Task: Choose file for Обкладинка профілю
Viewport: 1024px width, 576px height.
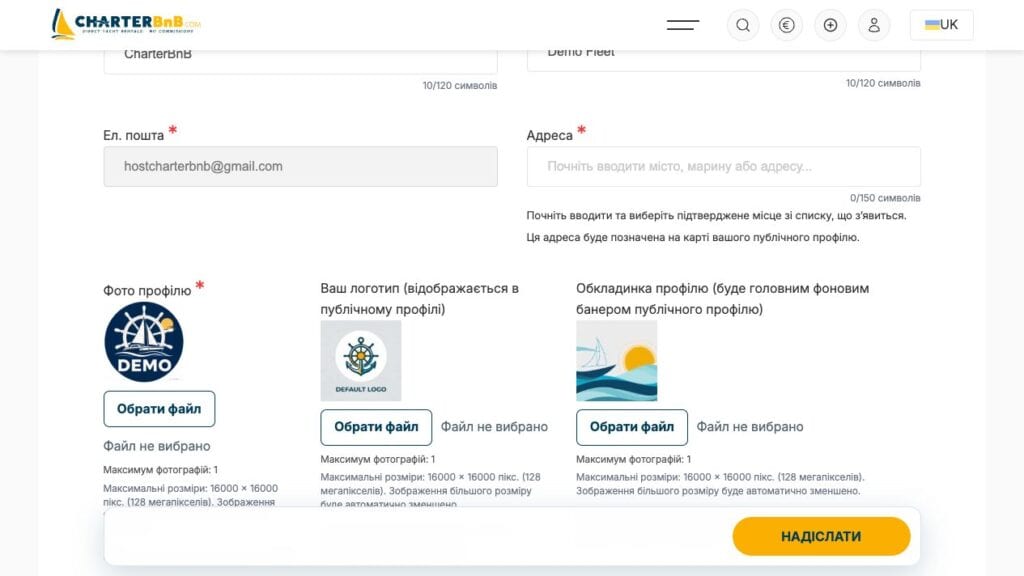Action: [632, 427]
